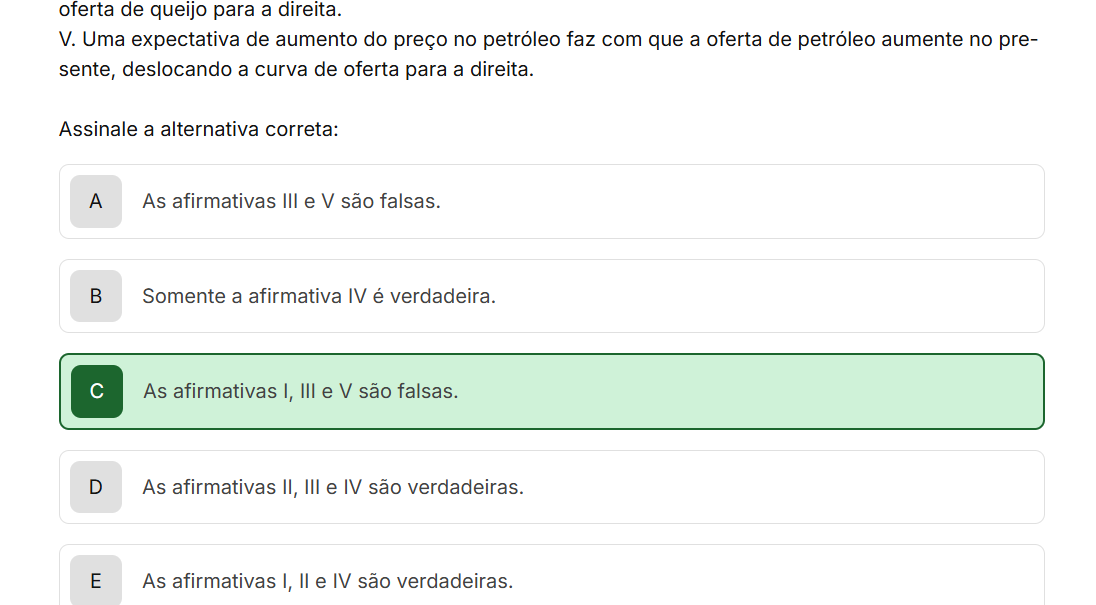1096x605 pixels.
Task: Click "verdadeiras" in option E
Action: pyautogui.click(x=461, y=581)
